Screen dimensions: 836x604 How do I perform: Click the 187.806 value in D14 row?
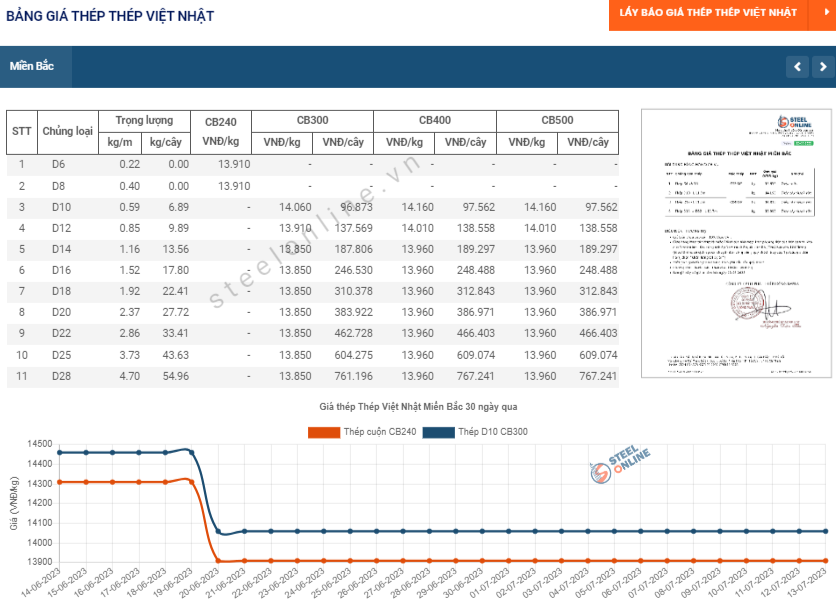point(353,249)
